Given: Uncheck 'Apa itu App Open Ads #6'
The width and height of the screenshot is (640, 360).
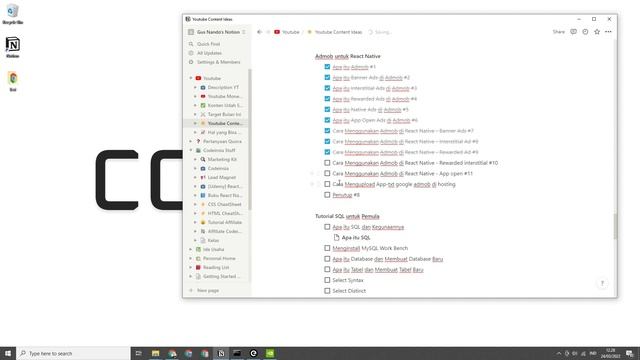Looking at the screenshot, I should [x=327, y=120].
